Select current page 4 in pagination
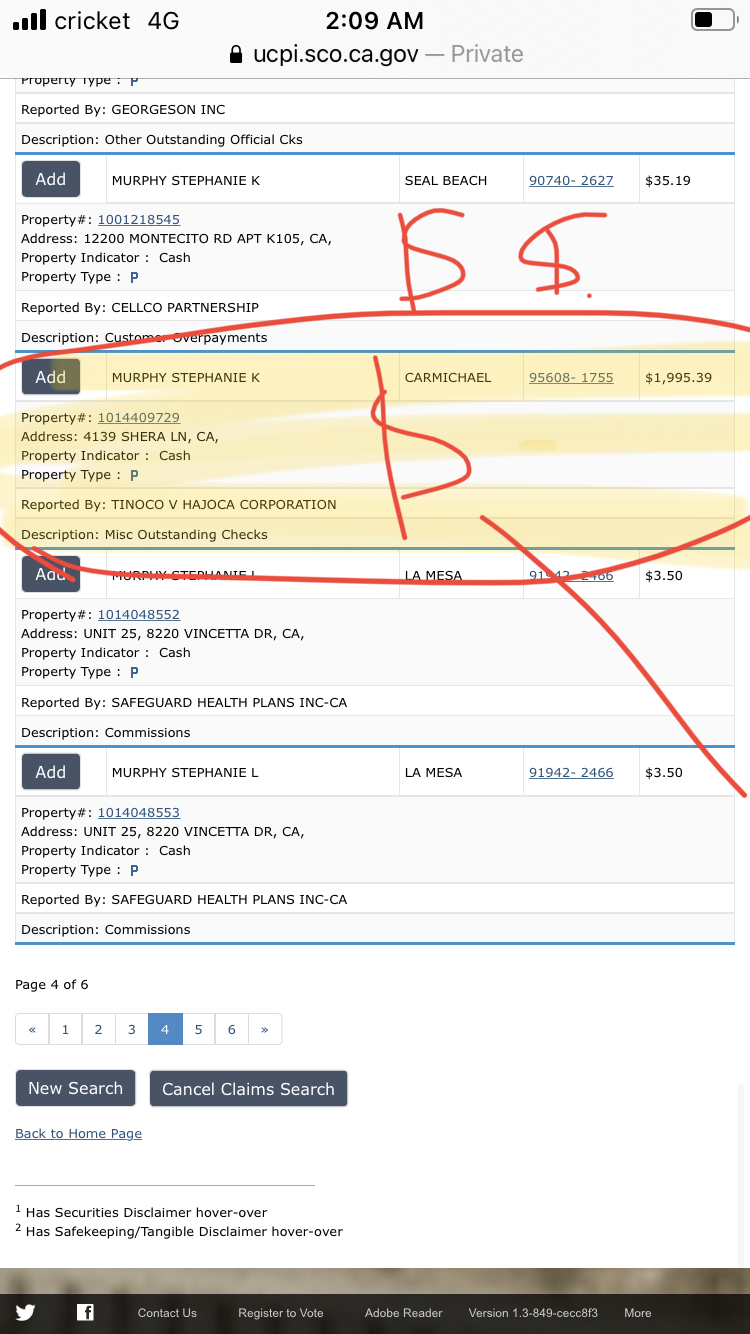The height and width of the screenshot is (1334, 750). tap(165, 1029)
